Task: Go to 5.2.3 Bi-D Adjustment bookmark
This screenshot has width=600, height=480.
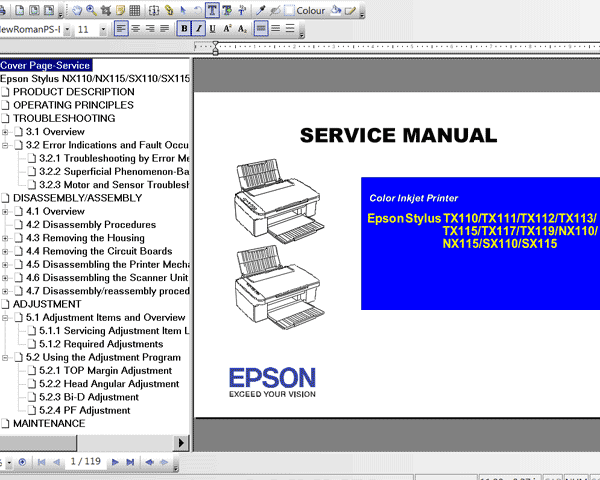Action: click(x=89, y=397)
